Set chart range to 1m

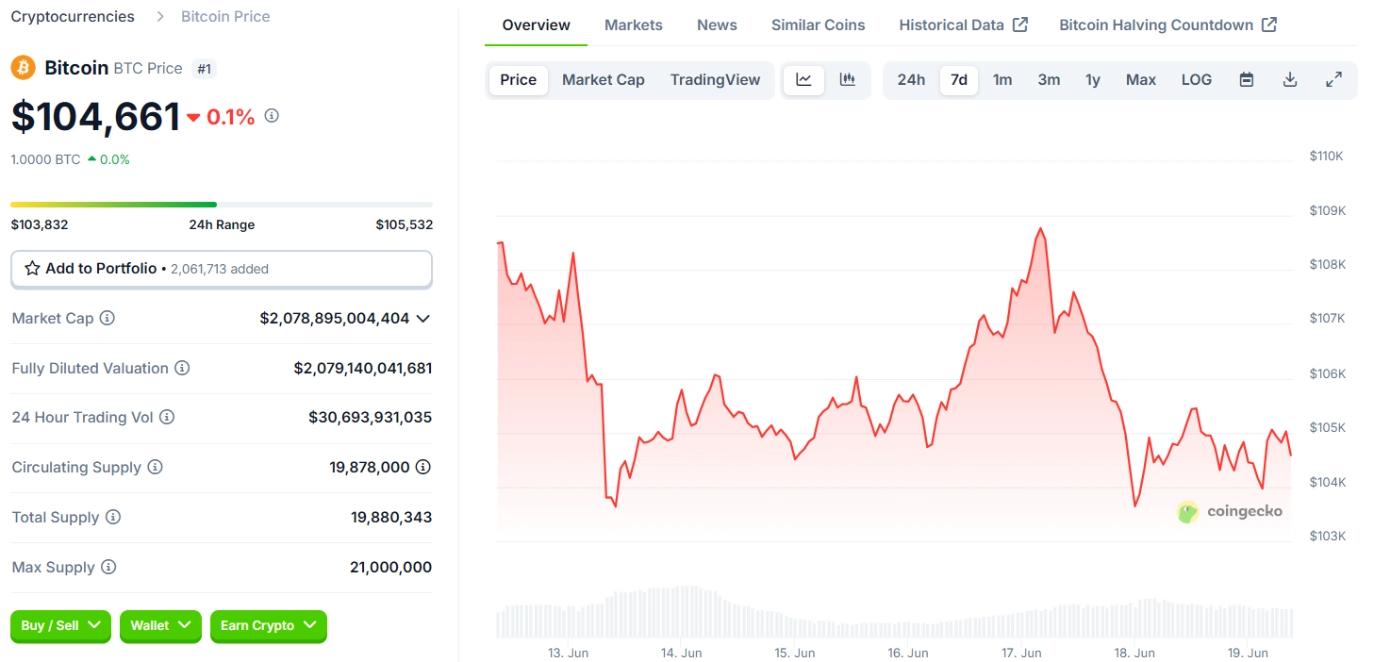point(1002,80)
